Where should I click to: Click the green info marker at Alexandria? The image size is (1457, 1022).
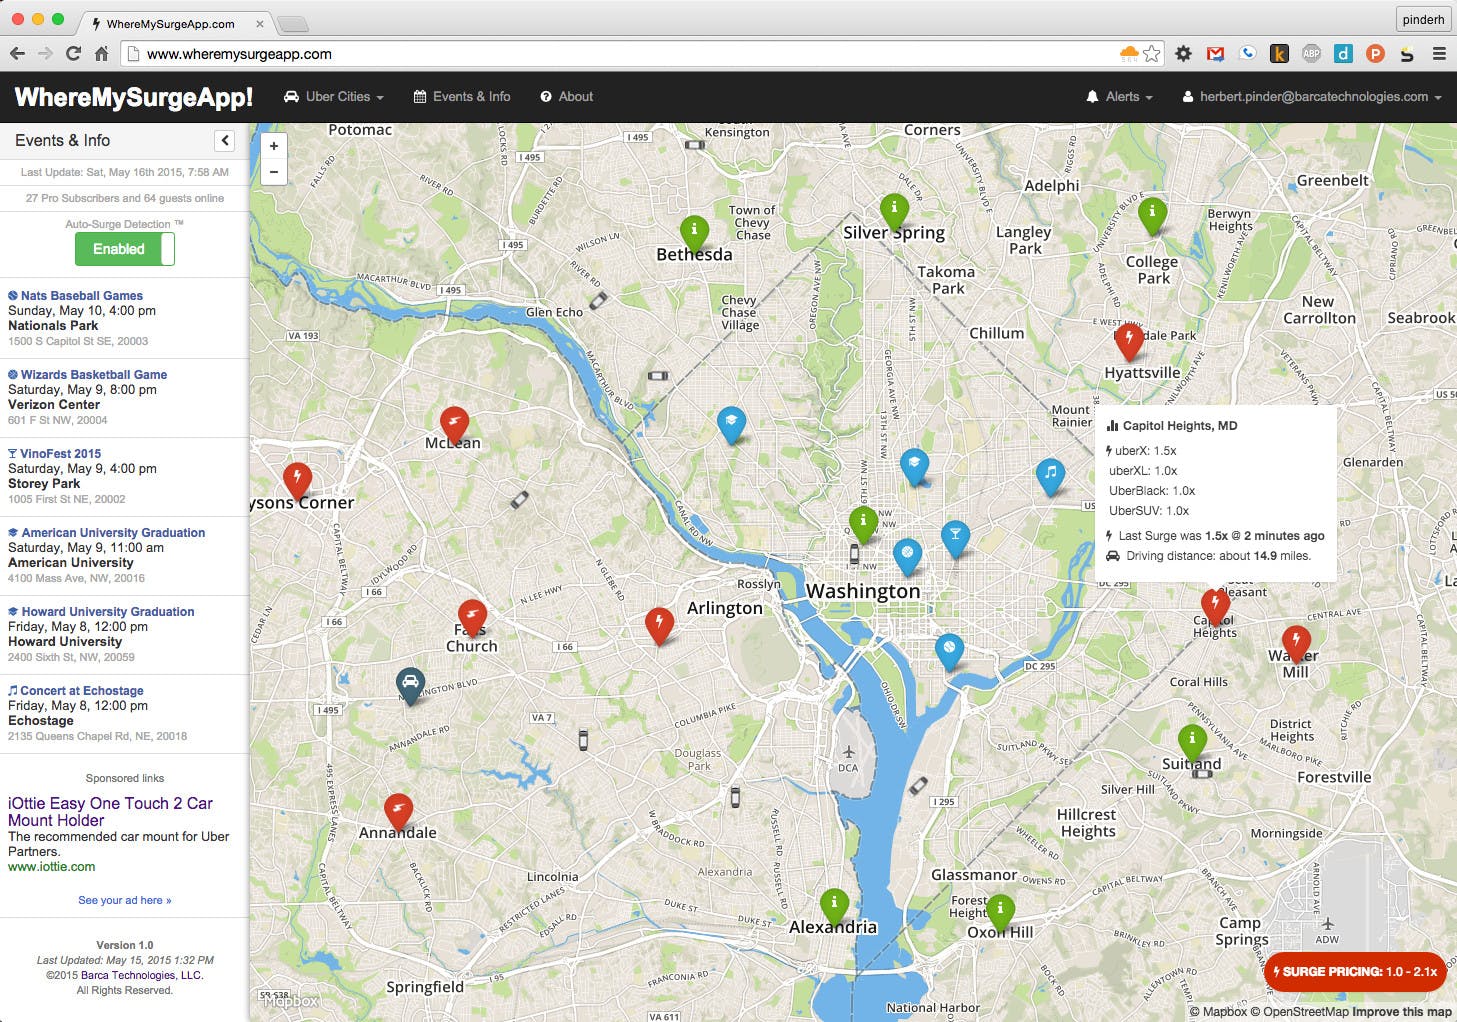[x=834, y=906]
